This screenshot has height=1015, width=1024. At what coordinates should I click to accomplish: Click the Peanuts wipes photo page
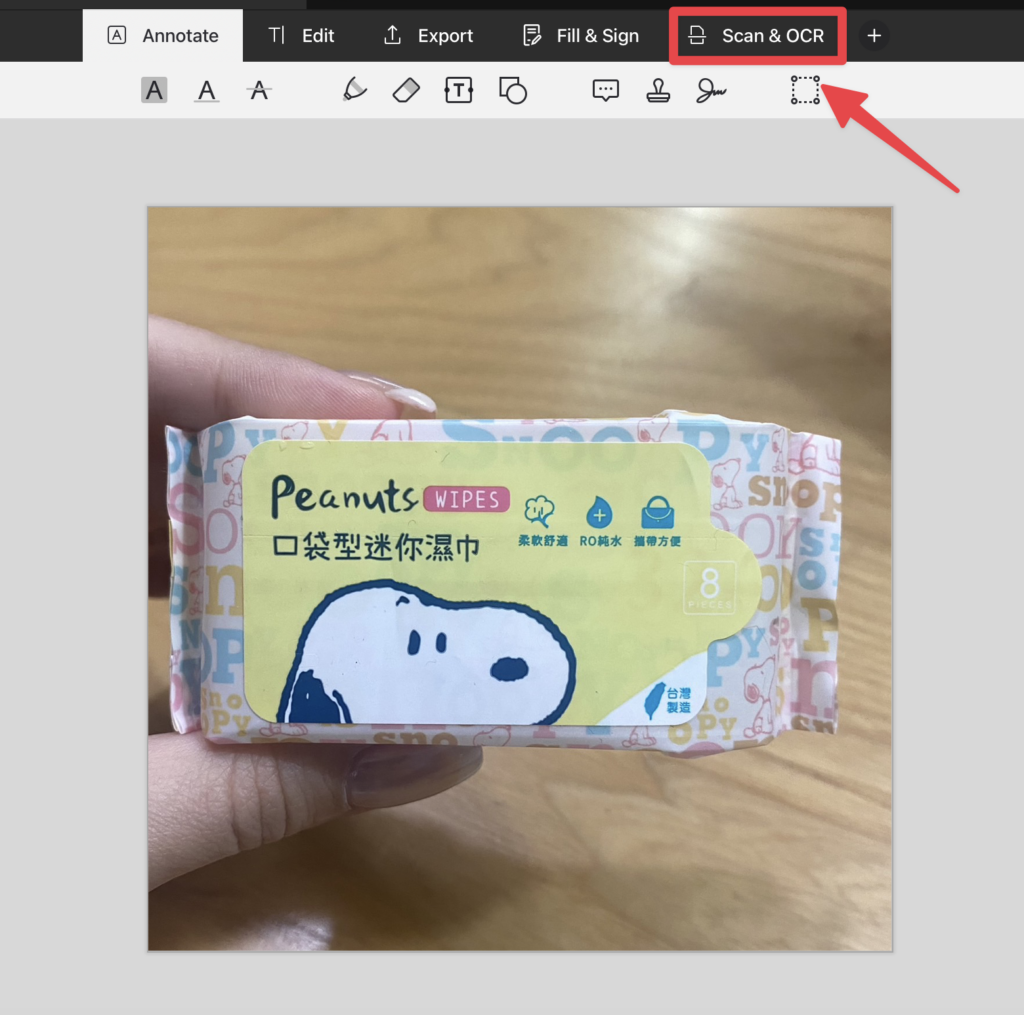520,579
